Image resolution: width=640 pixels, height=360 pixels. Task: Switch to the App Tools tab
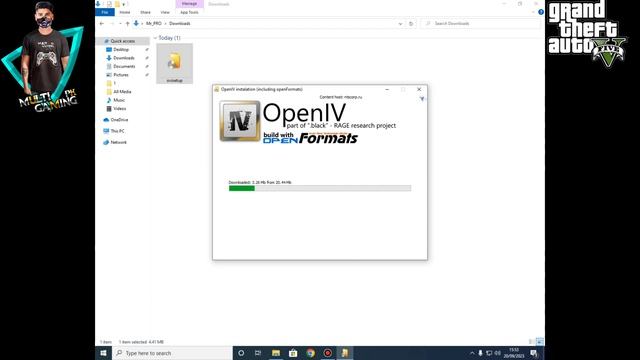point(189,12)
